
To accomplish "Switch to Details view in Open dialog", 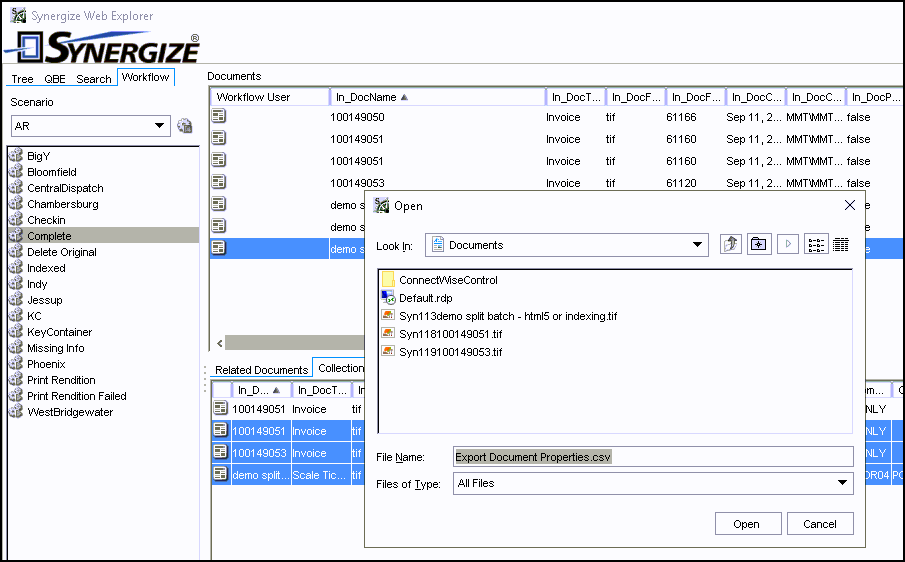I will 841,245.
